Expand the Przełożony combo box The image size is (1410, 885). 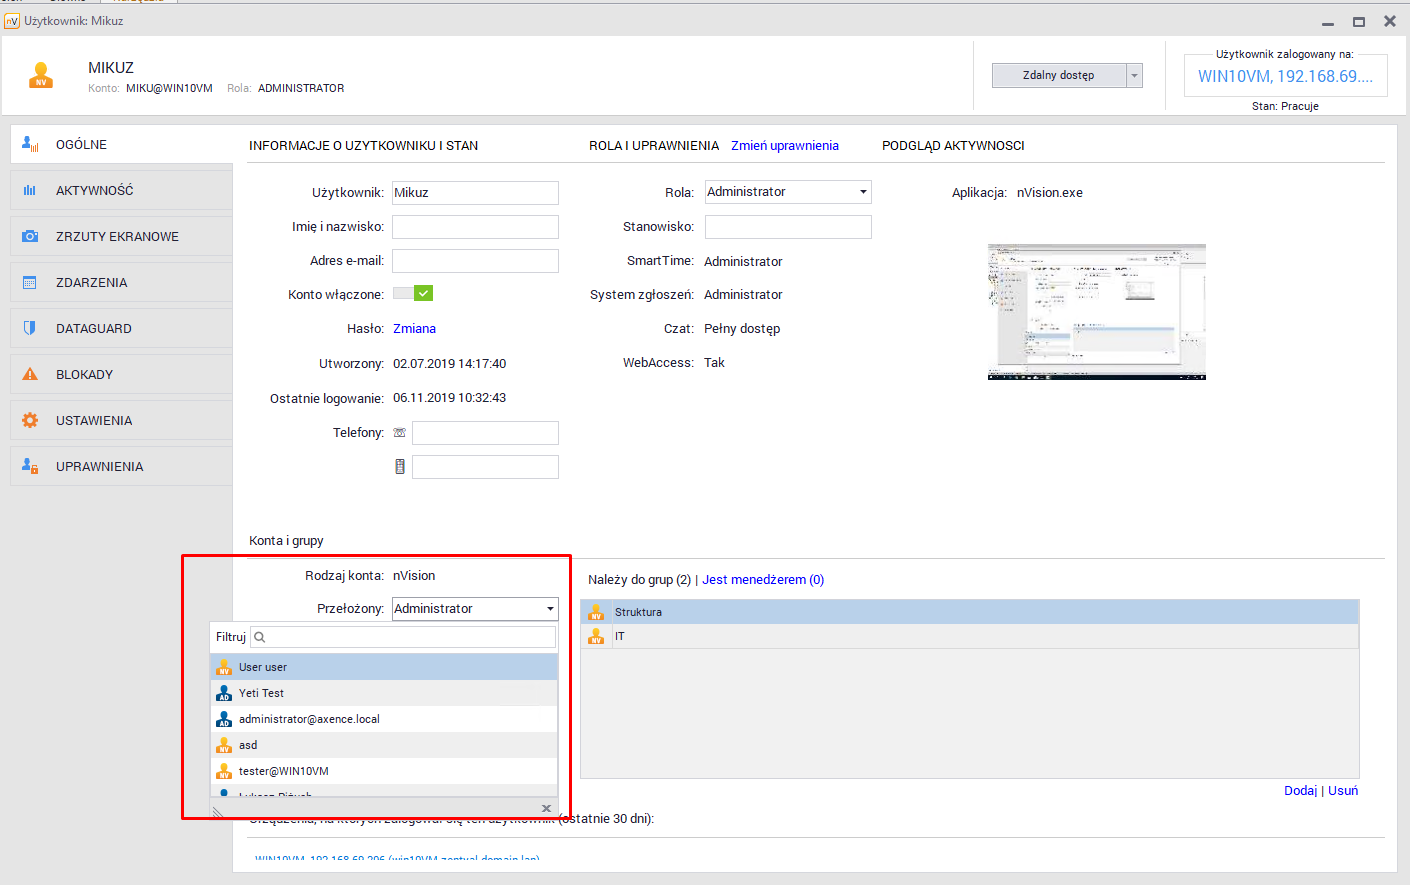[x=549, y=609]
